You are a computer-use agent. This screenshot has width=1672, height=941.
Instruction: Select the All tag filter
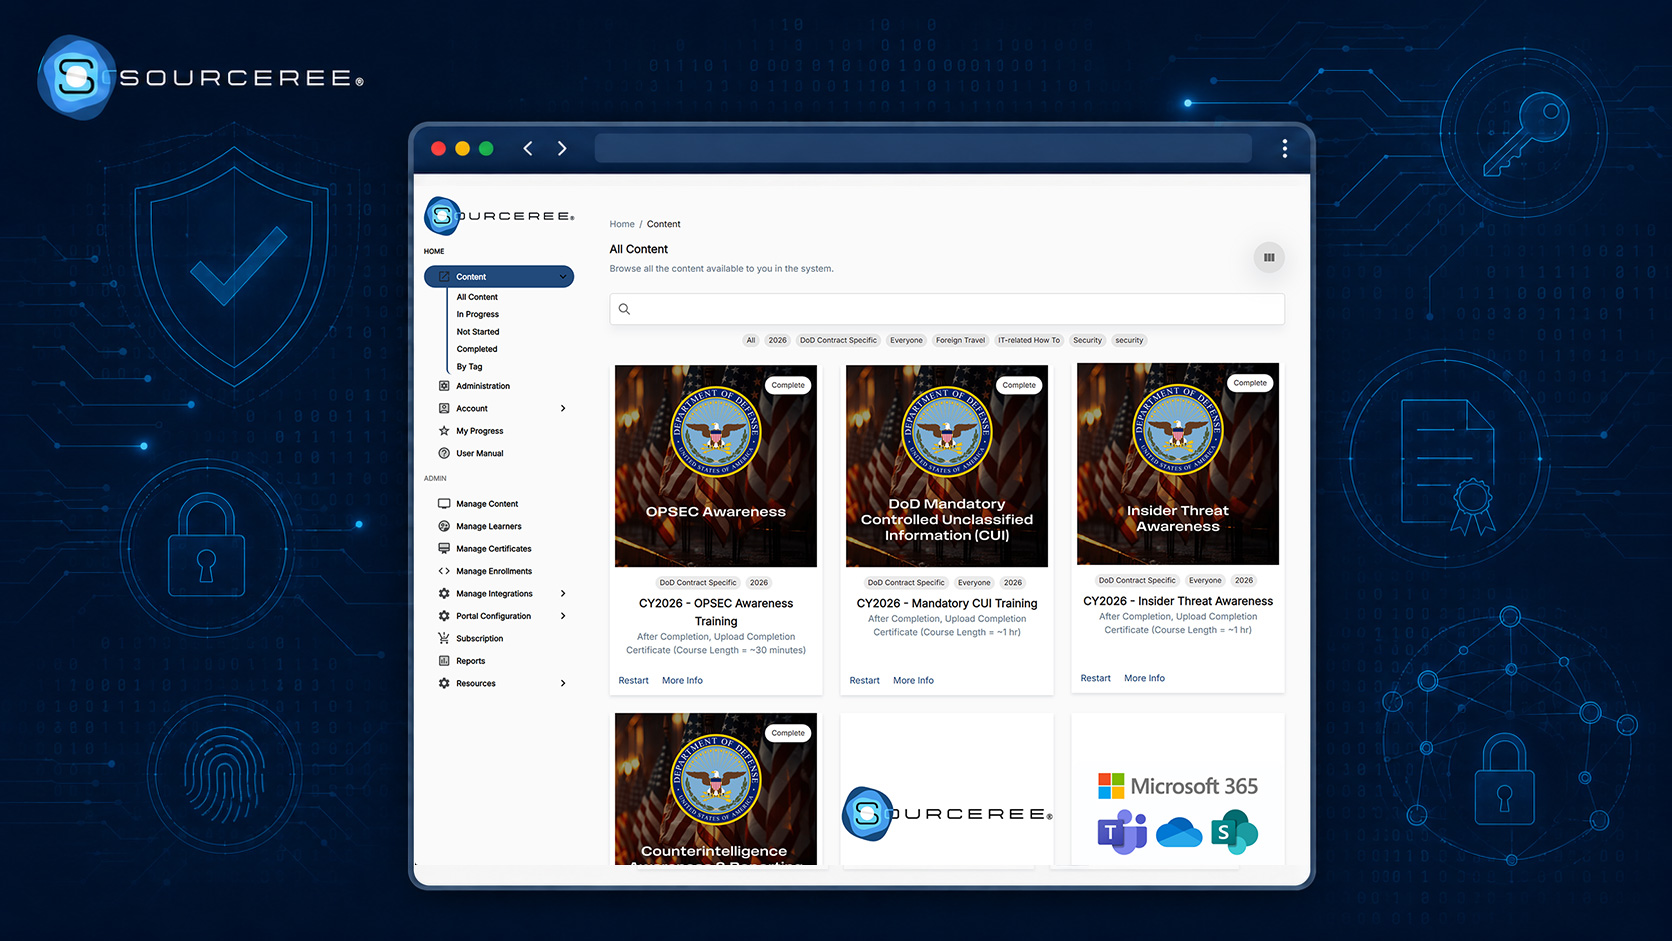[751, 340]
